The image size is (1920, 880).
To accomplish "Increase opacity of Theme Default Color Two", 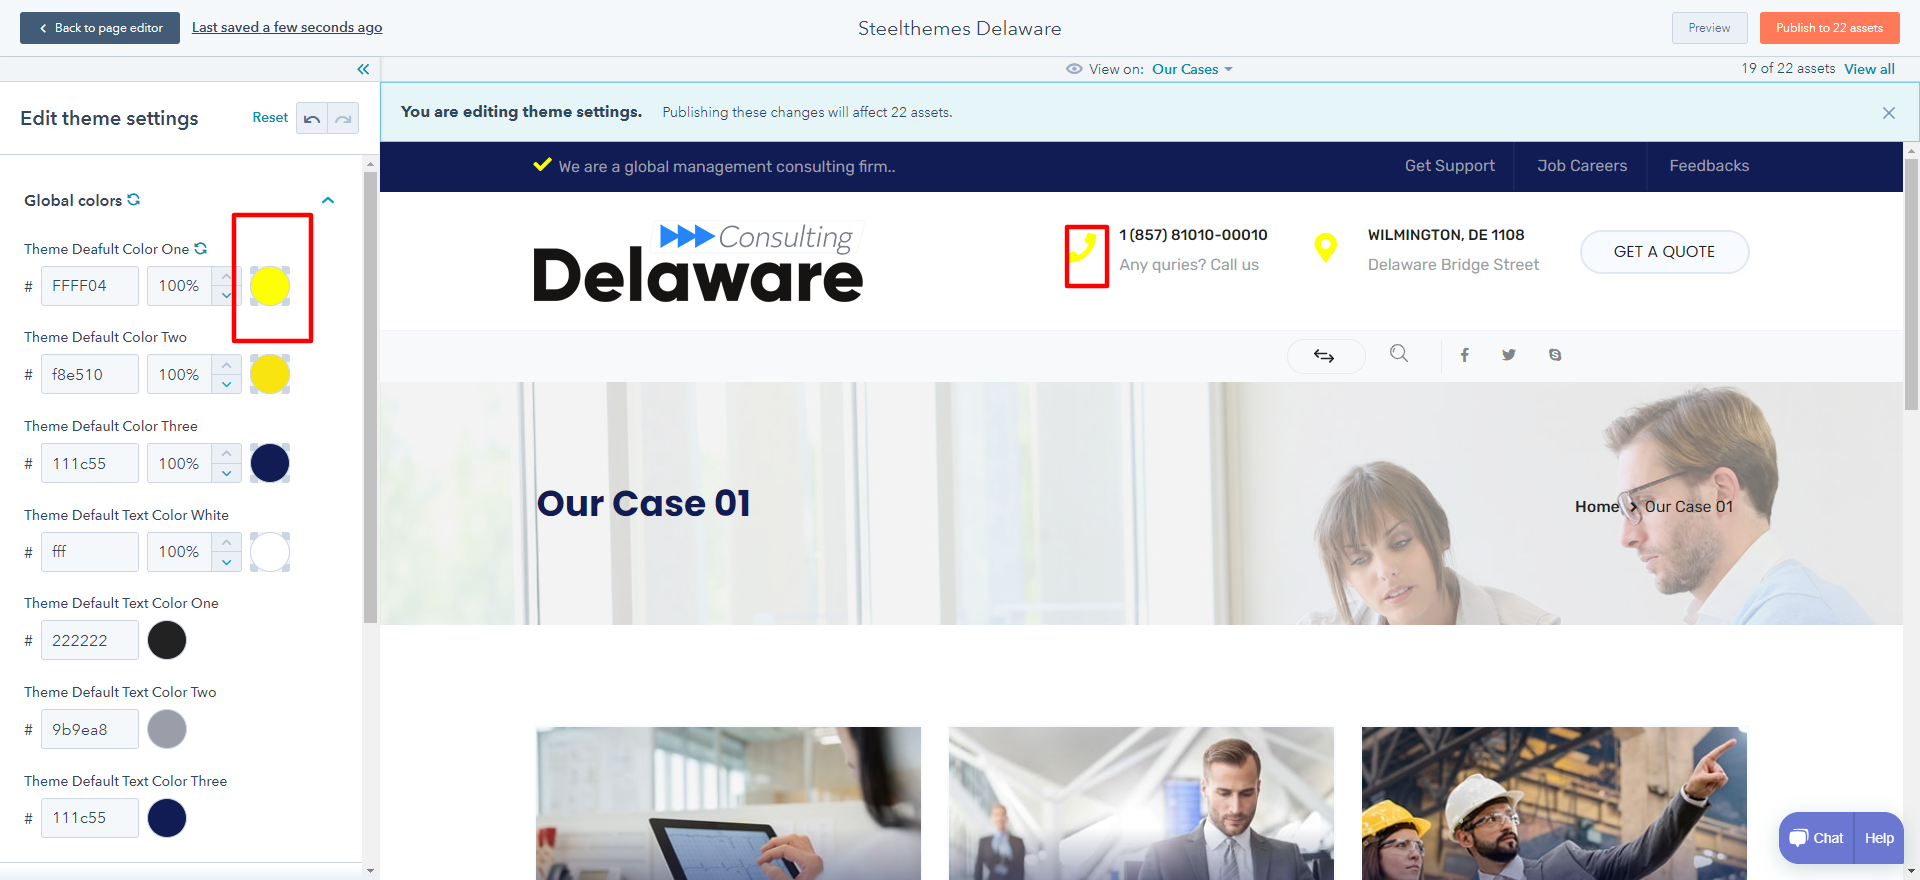I will pyautogui.click(x=227, y=365).
